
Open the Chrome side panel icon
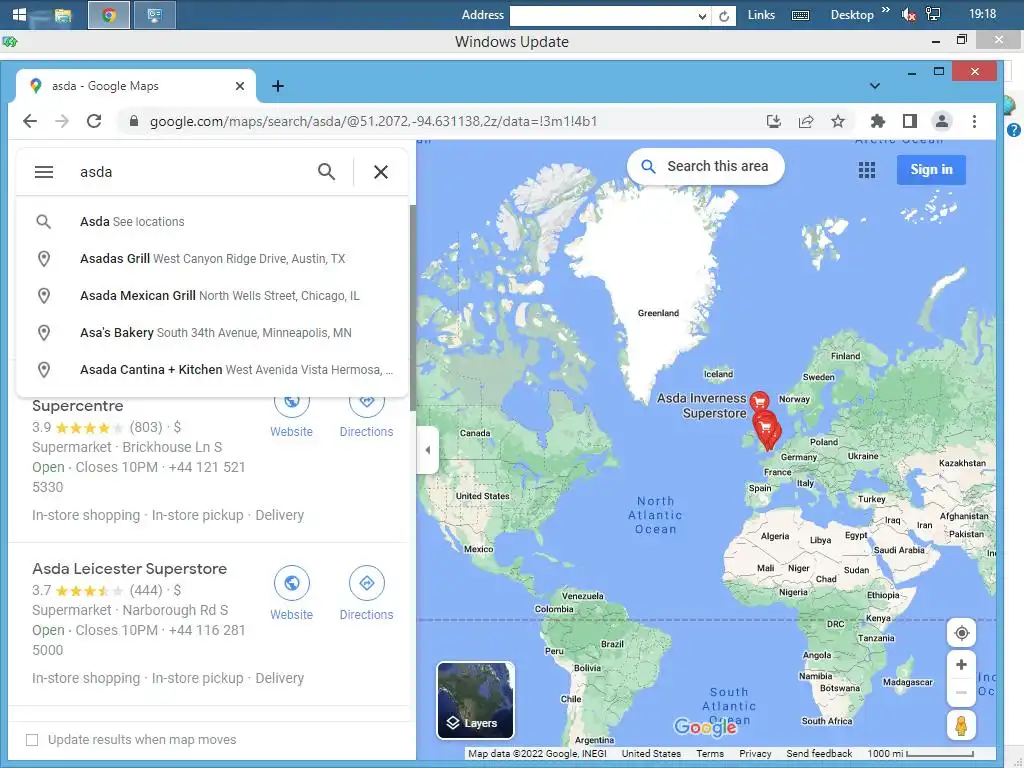(x=910, y=121)
